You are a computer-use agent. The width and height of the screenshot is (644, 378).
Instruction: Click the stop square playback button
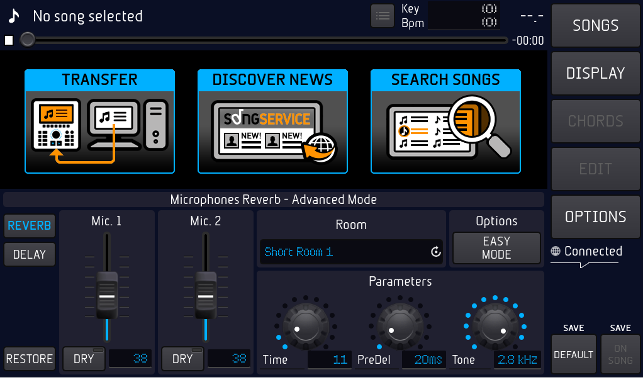[x=9, y=40]
